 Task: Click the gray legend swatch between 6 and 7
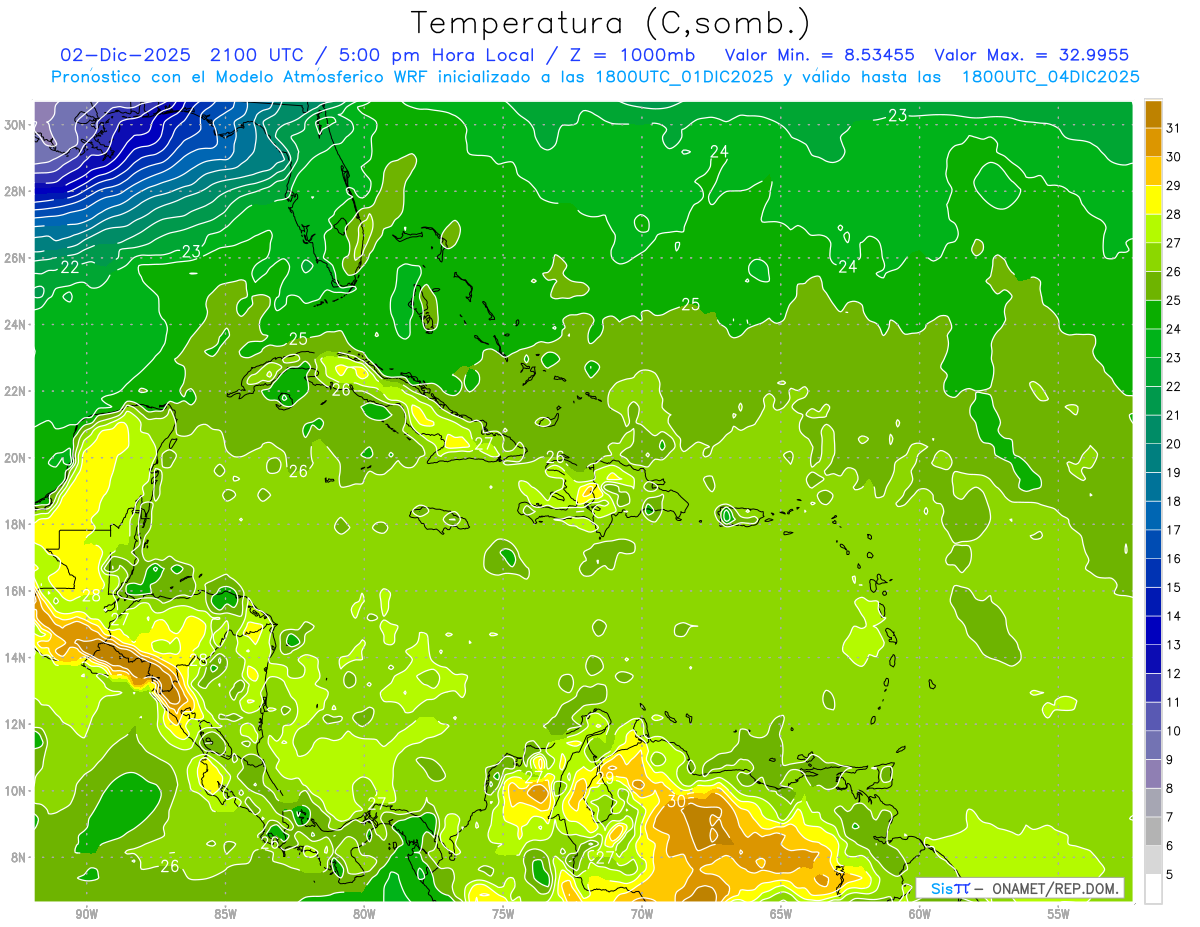click(1153, 831)
